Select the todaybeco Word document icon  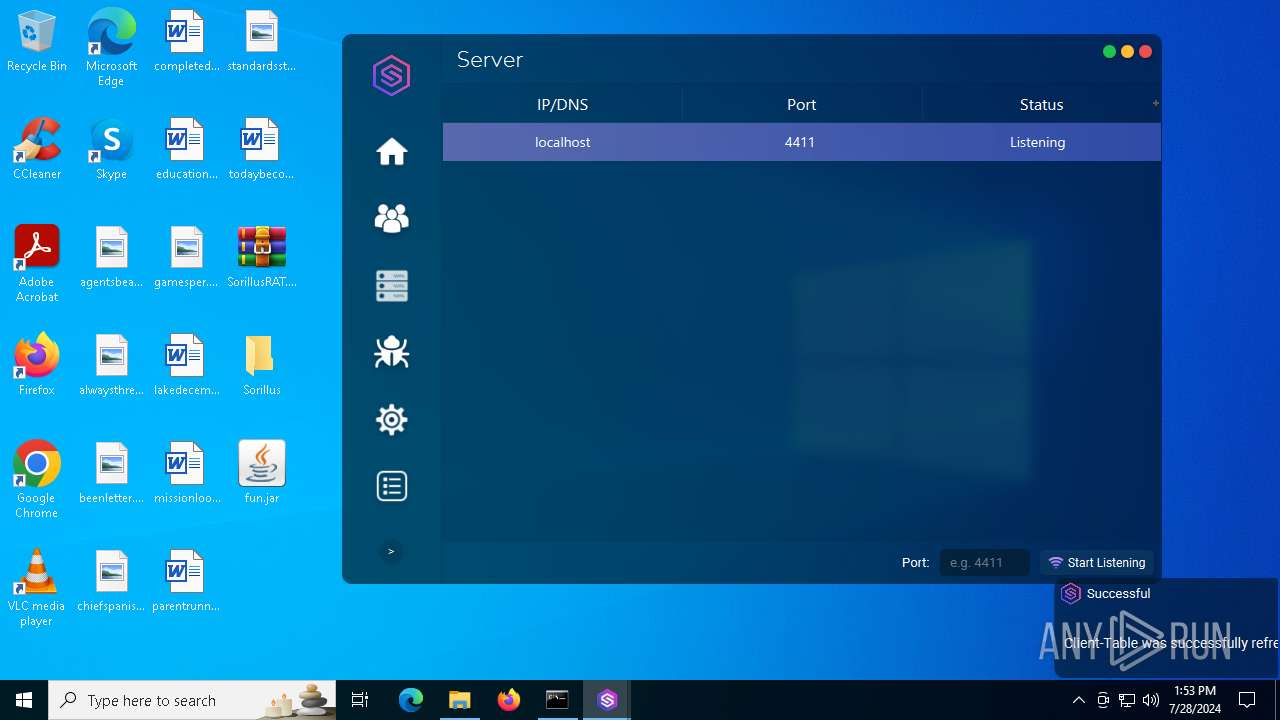pyautogui.click(x=262, y=149)
